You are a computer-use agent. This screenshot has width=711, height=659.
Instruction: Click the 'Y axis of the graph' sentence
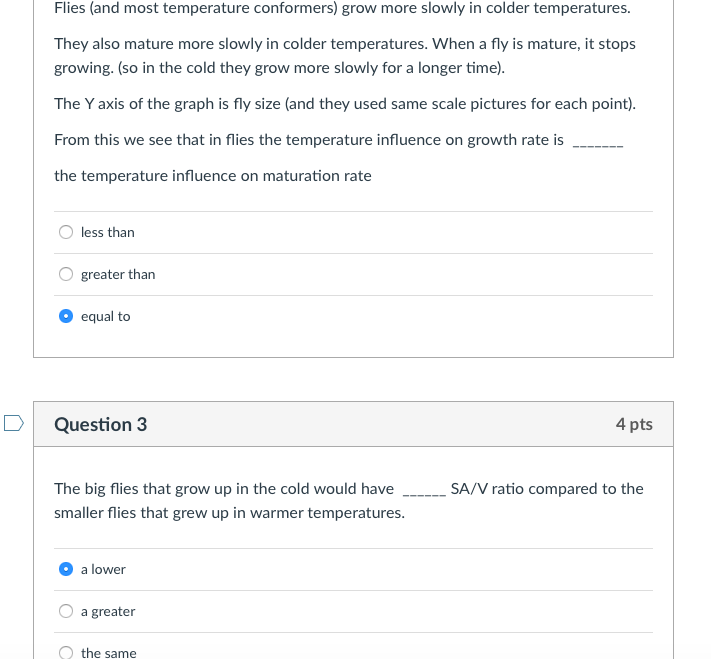pyautogui.click(x=344, y=104)
